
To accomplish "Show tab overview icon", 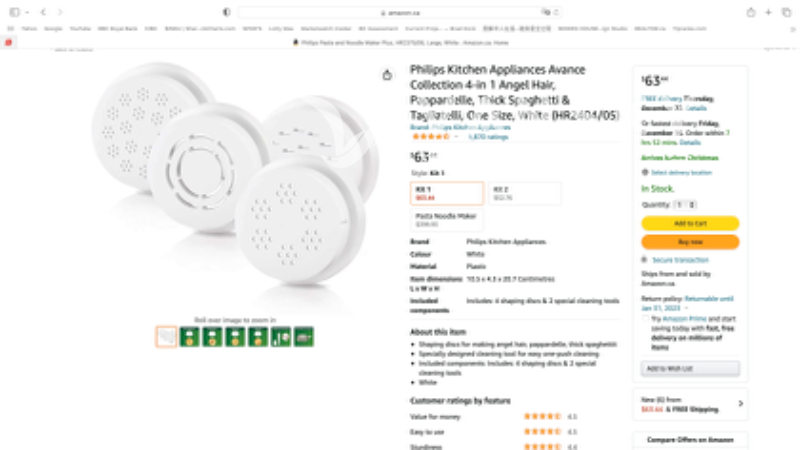I will coord(786,12).
